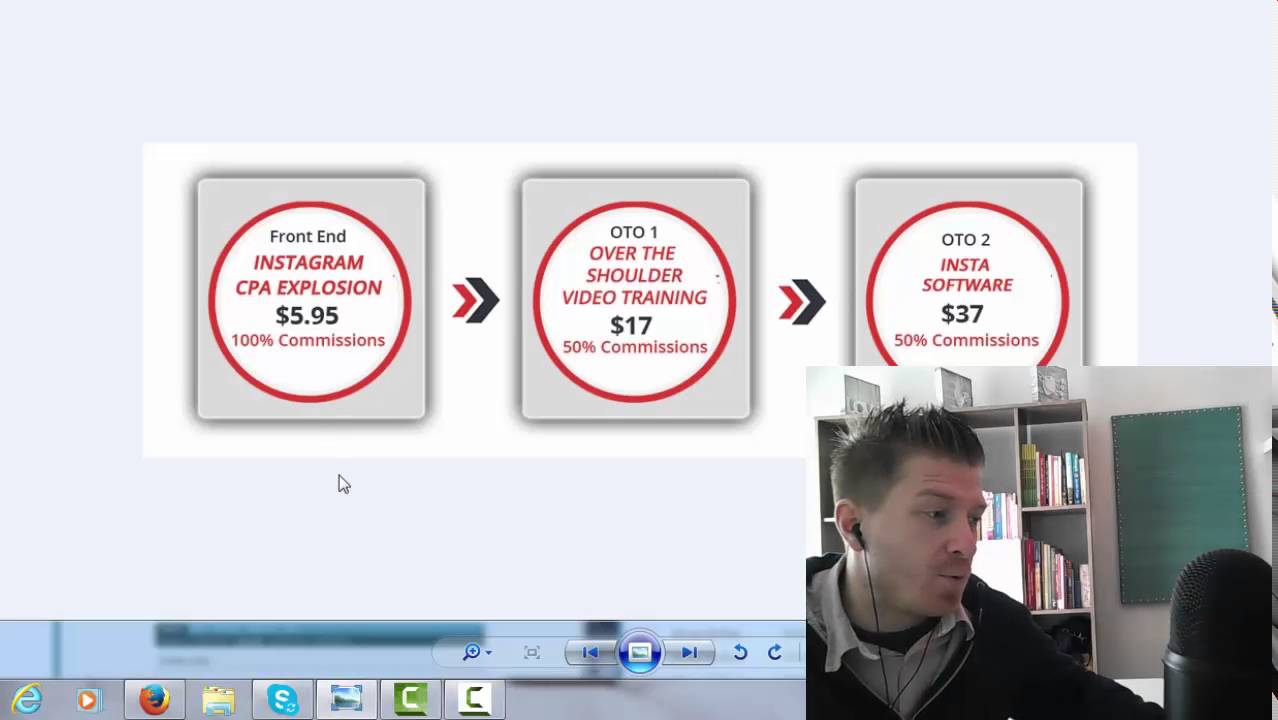Screen dimensions: 1278x720
Task: Open the green Camtasia taskbar icon
Action: click(x=410, y=699)
